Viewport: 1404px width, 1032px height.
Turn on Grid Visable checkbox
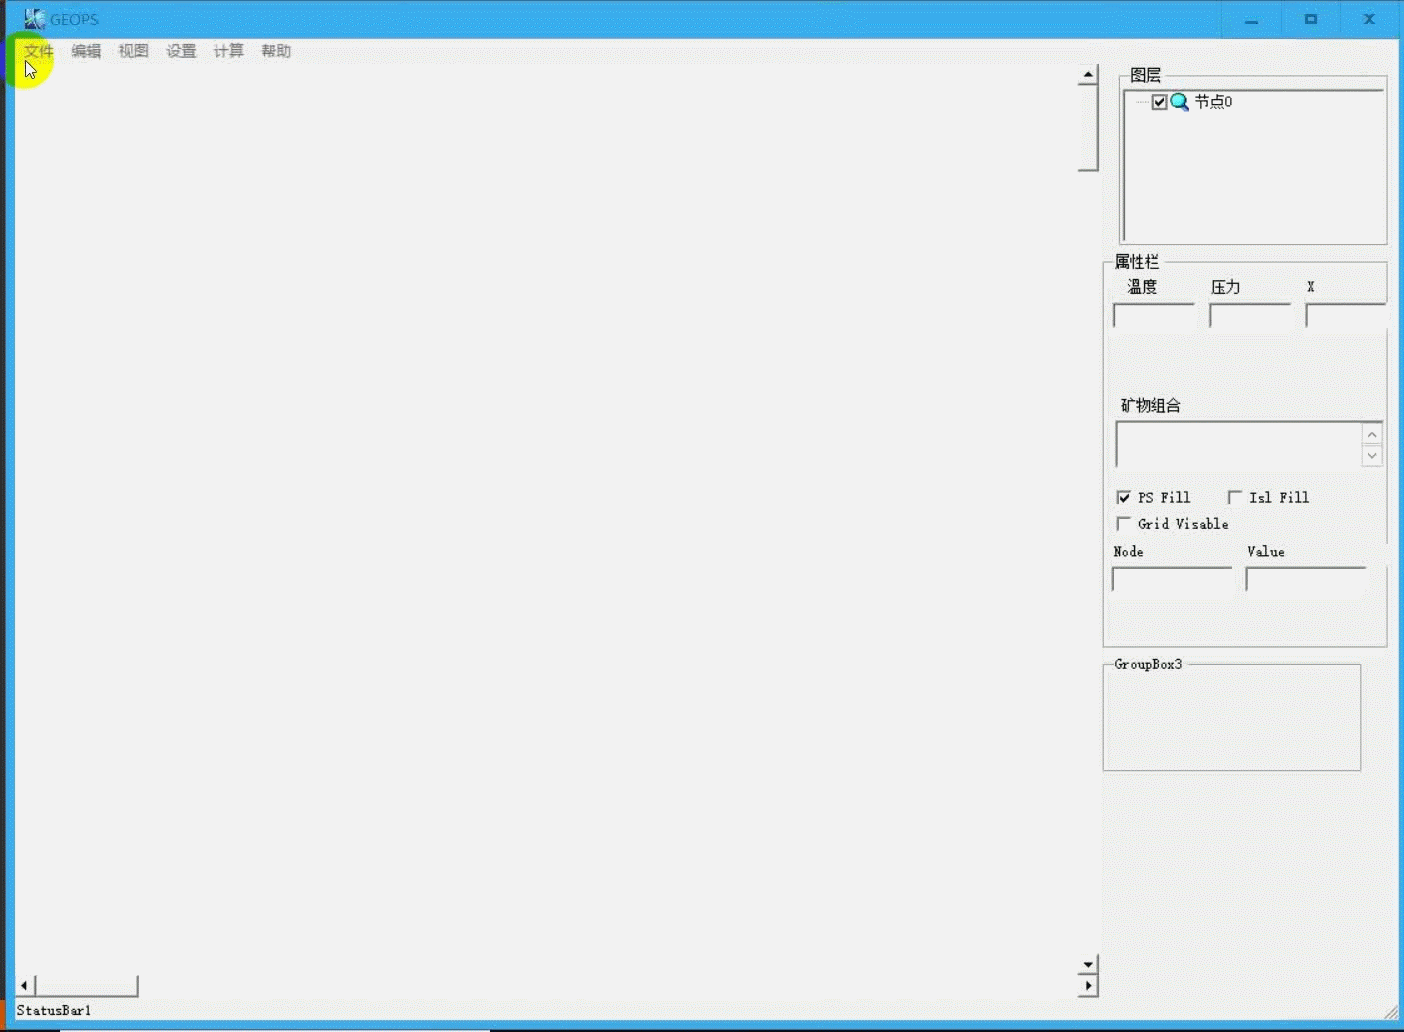pos(1124,524)
